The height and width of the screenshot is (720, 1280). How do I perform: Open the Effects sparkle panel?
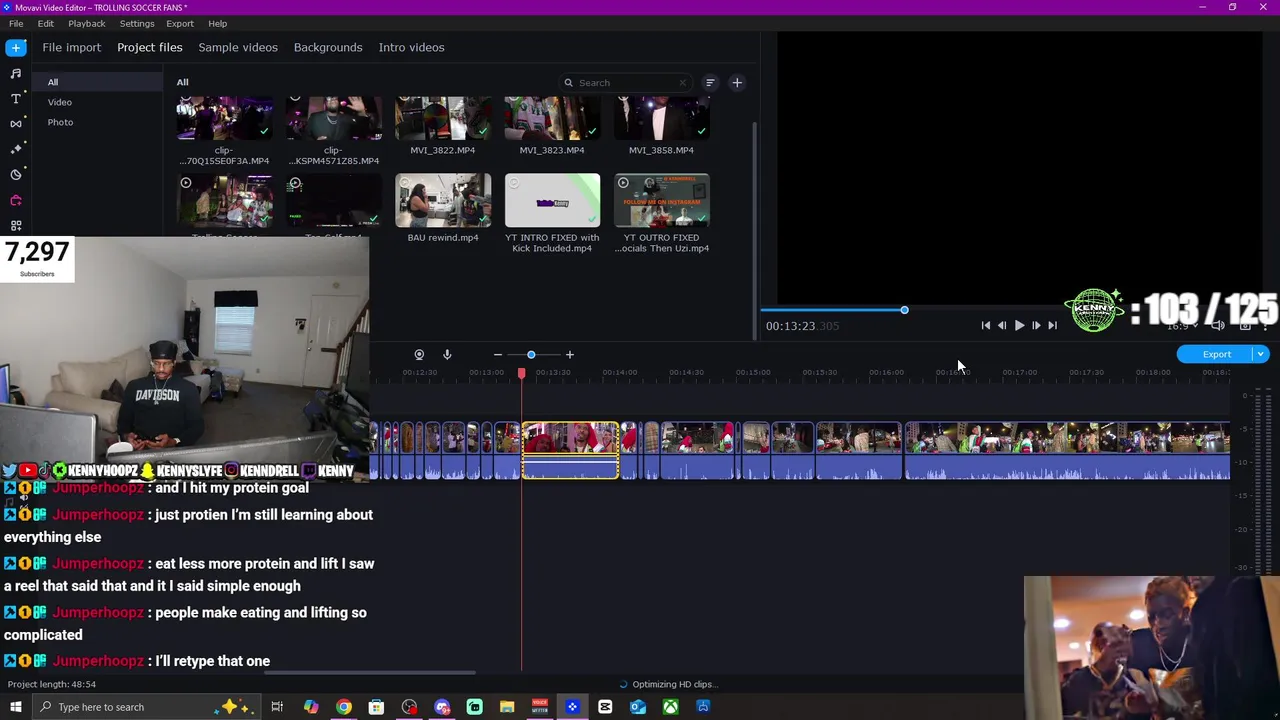tap(16, 149)
